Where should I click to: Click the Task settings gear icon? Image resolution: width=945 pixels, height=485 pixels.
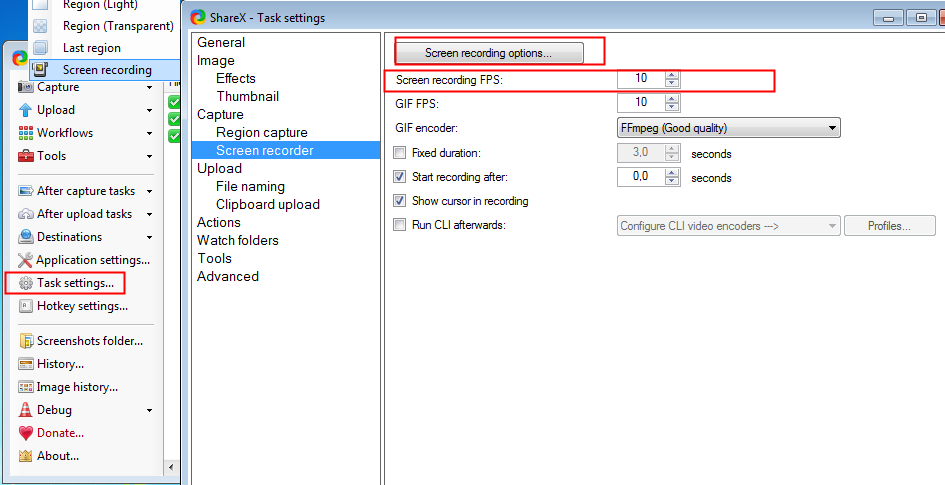[x=25, y=283]
